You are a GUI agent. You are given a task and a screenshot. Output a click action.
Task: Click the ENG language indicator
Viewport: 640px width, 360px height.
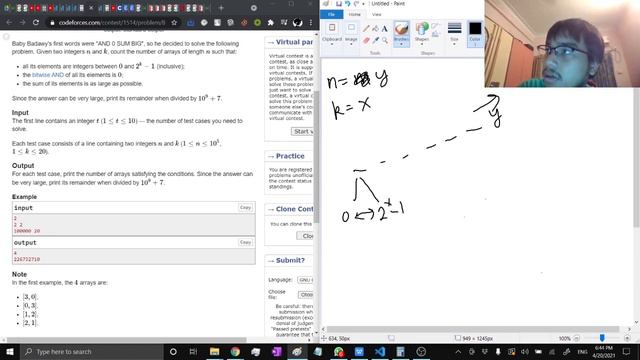pos(582,351)
